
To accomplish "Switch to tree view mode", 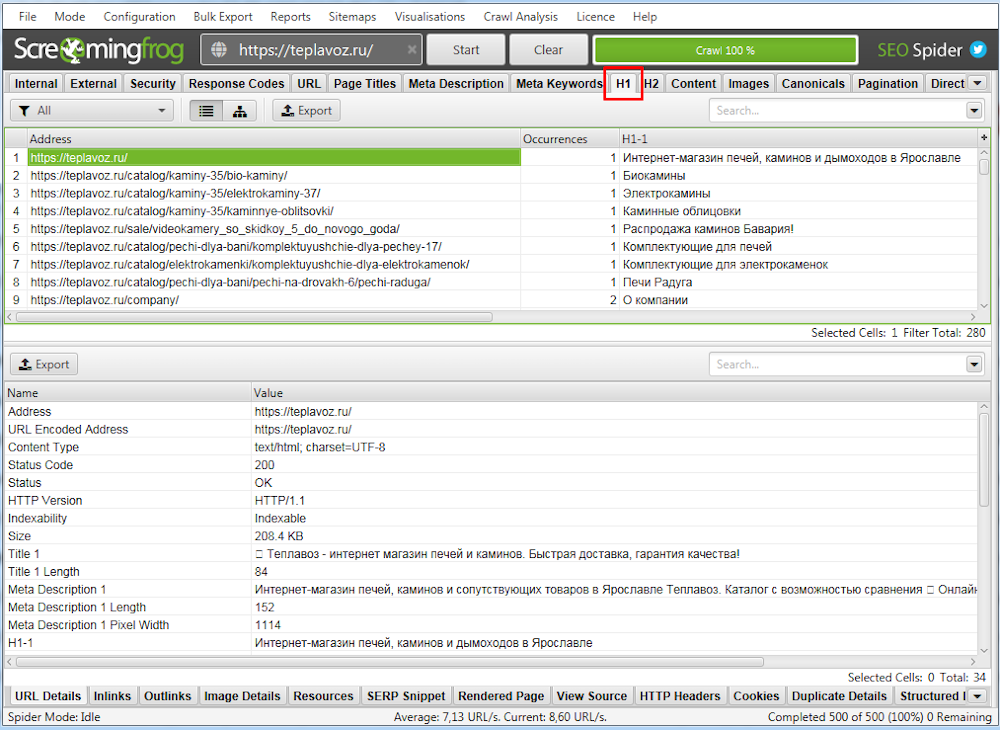I will [239, 111].
